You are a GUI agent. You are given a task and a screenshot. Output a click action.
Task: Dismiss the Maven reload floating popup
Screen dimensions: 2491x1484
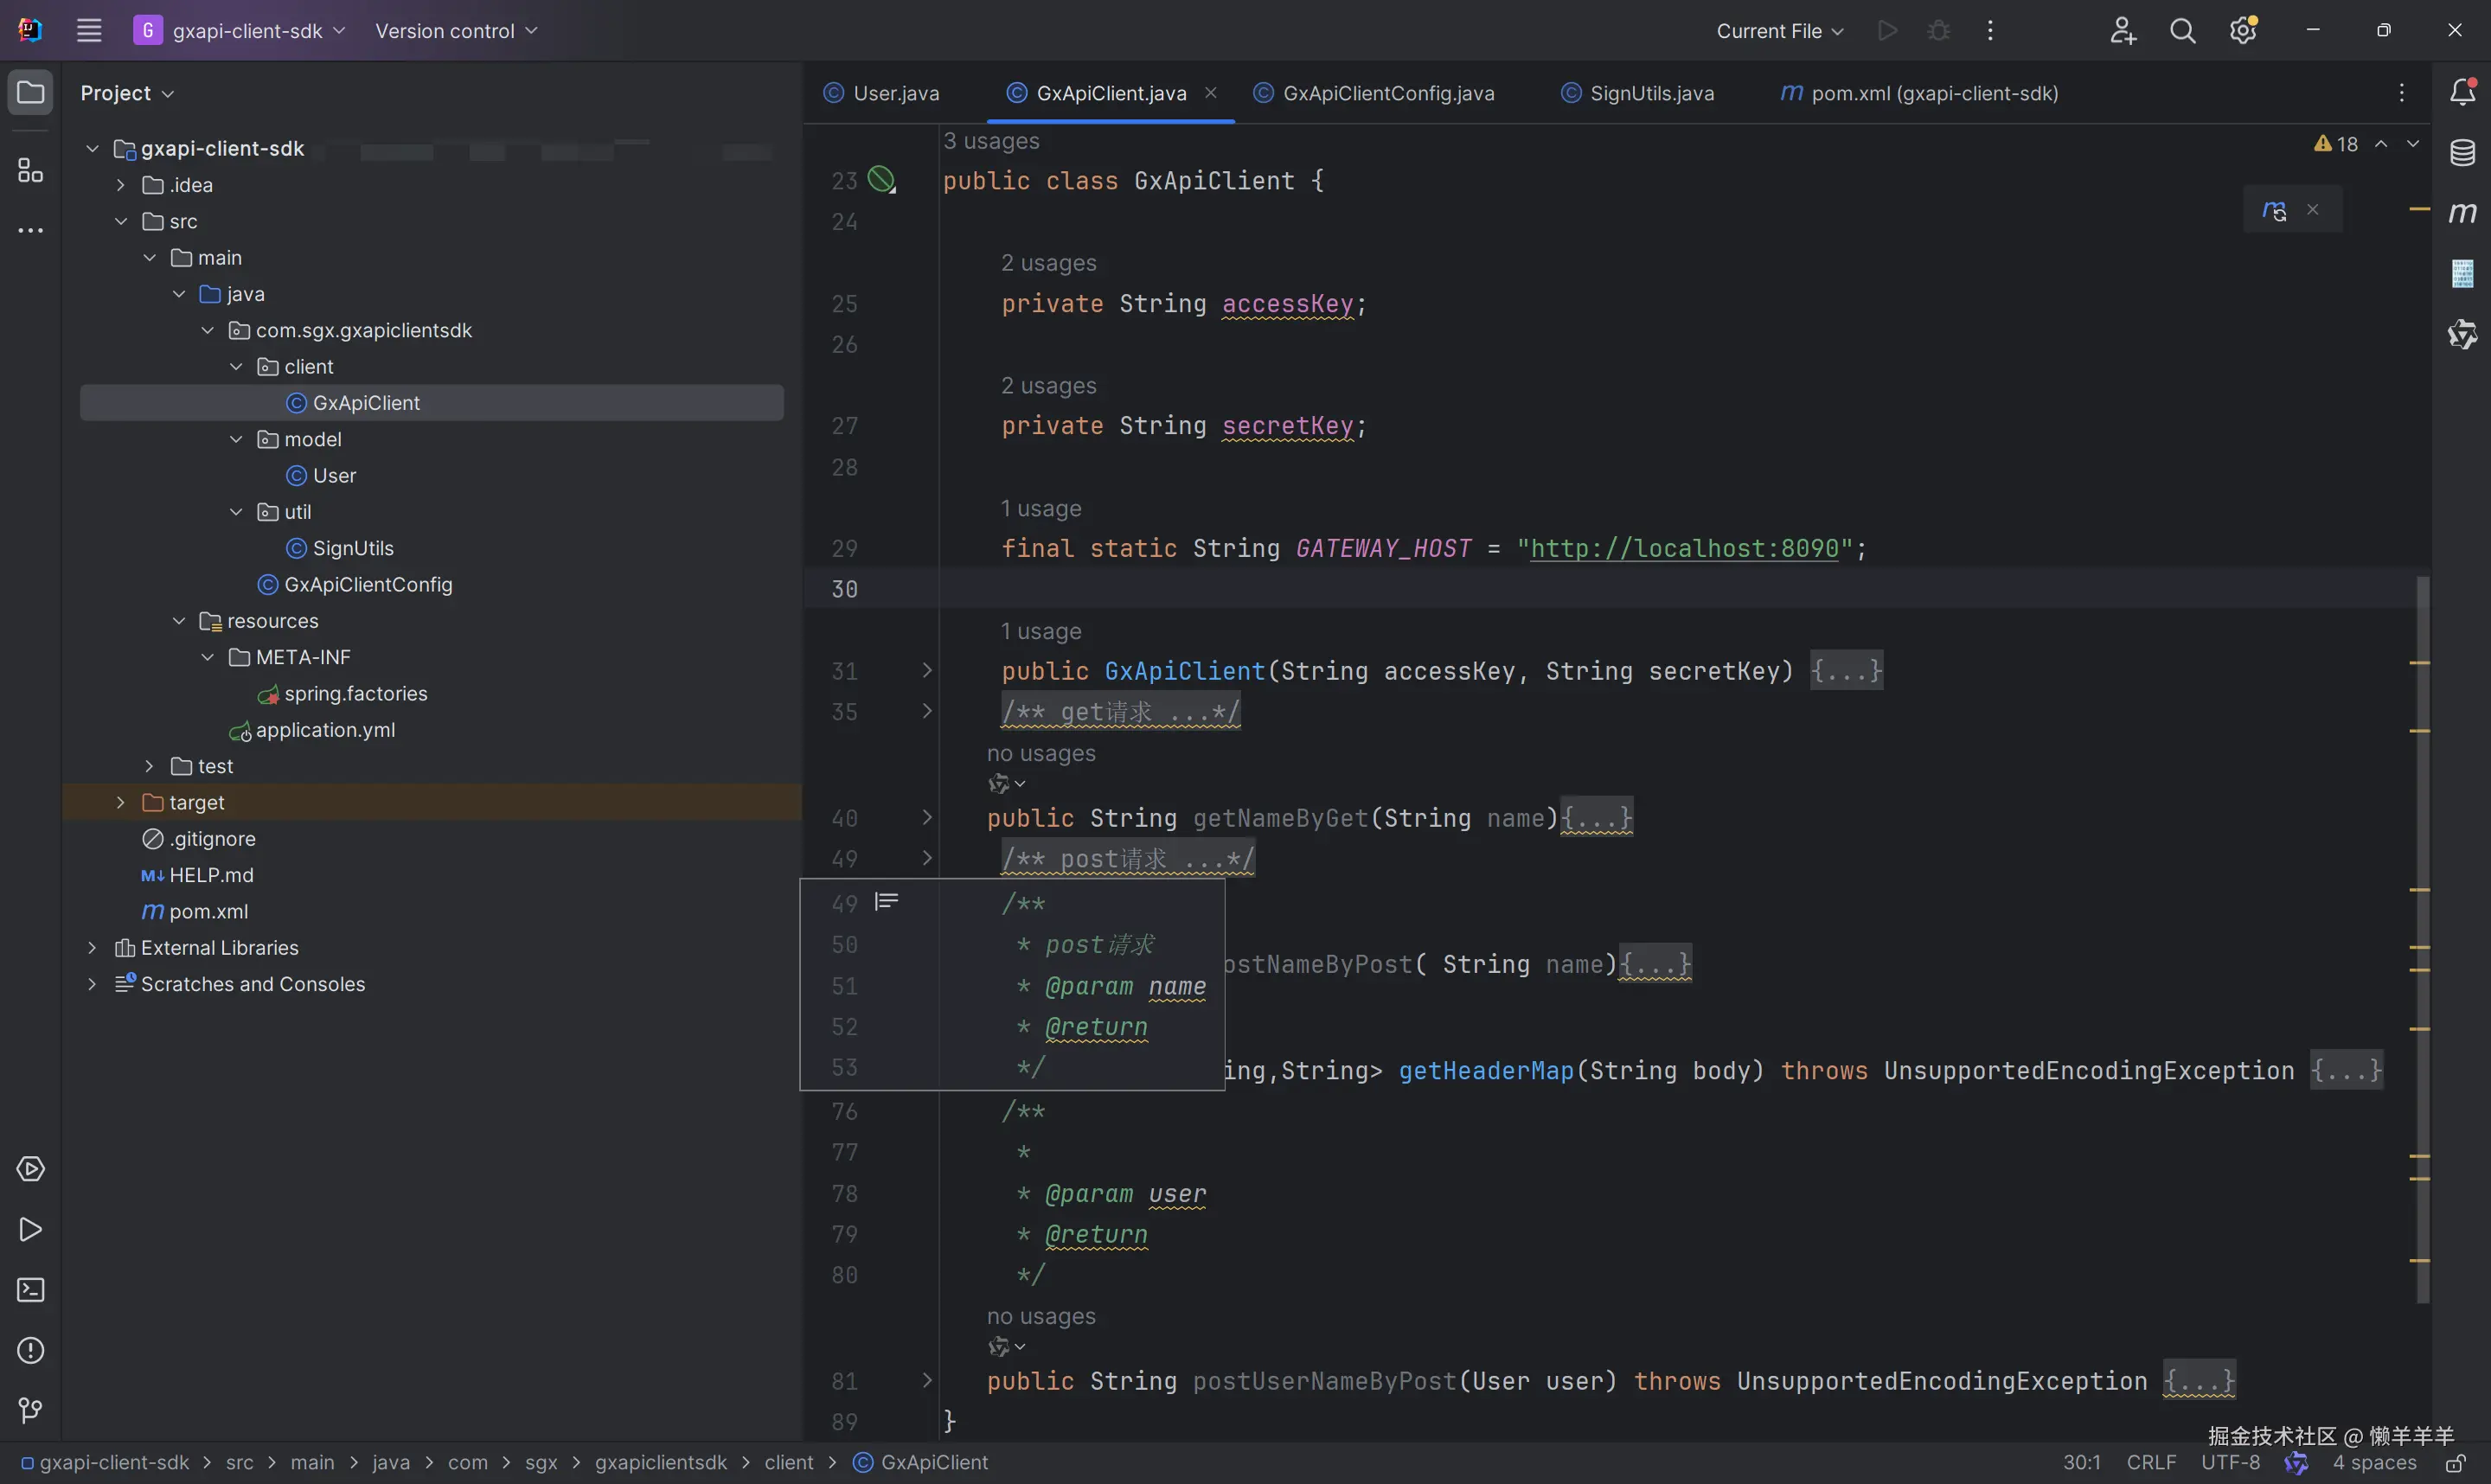coord(2312,209)
